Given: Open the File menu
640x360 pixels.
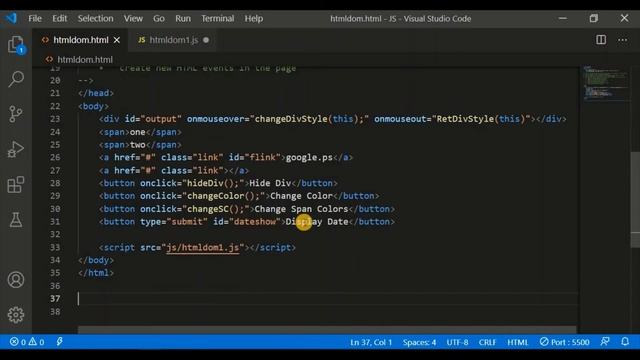Looking at the screenshot, I should coord(35,18).
